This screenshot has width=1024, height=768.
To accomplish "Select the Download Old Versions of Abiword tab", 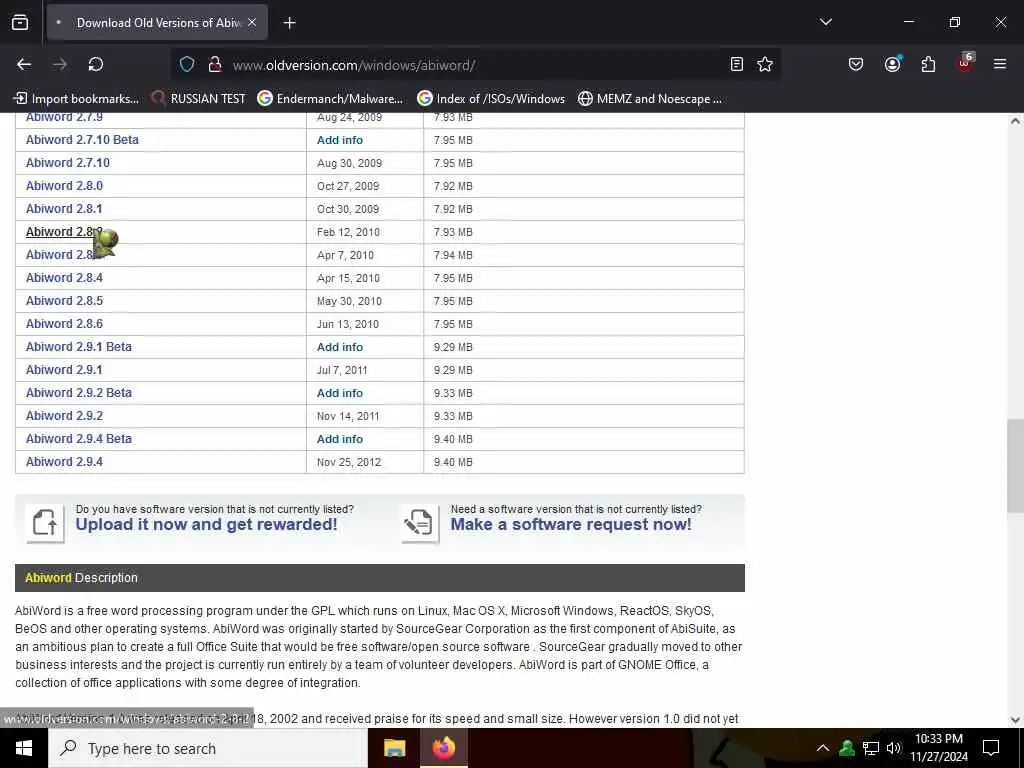I will (157, 22).
